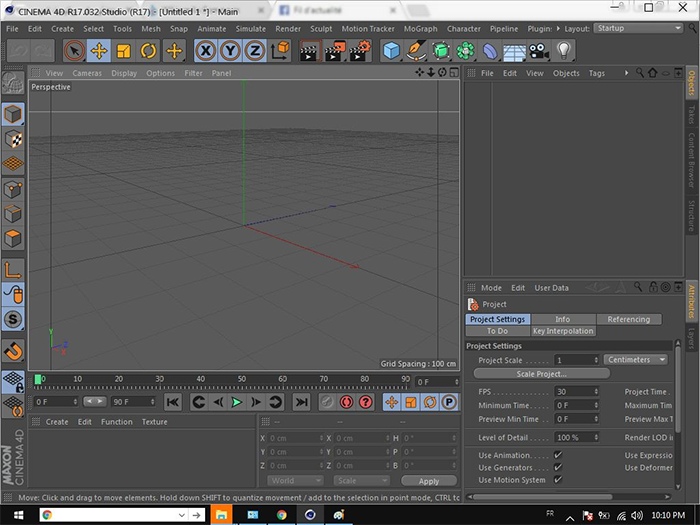Click the Attributes horizontal scrollbar
The height and width of the screenshot is (525, 700).
tap(542, 496)
